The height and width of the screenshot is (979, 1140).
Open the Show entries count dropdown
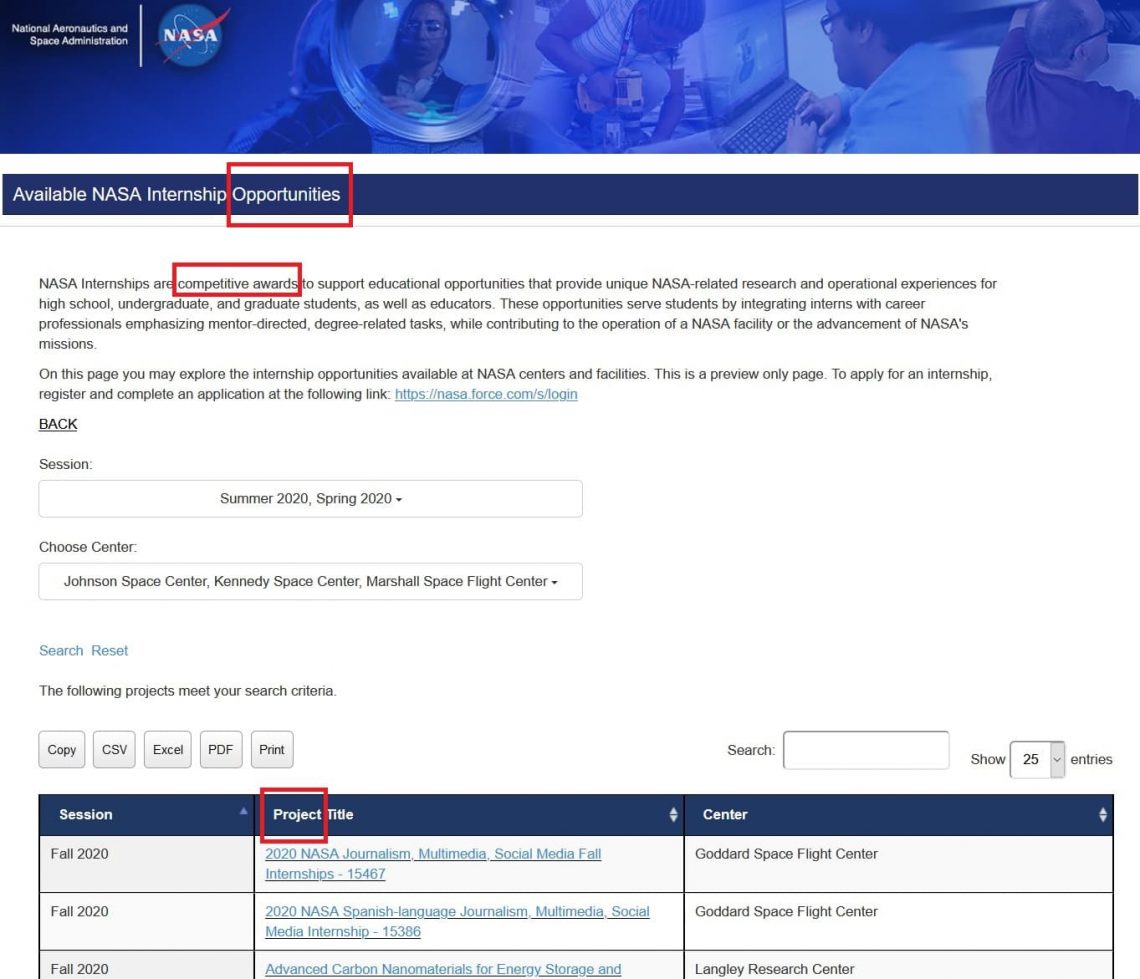[1038, 759]
